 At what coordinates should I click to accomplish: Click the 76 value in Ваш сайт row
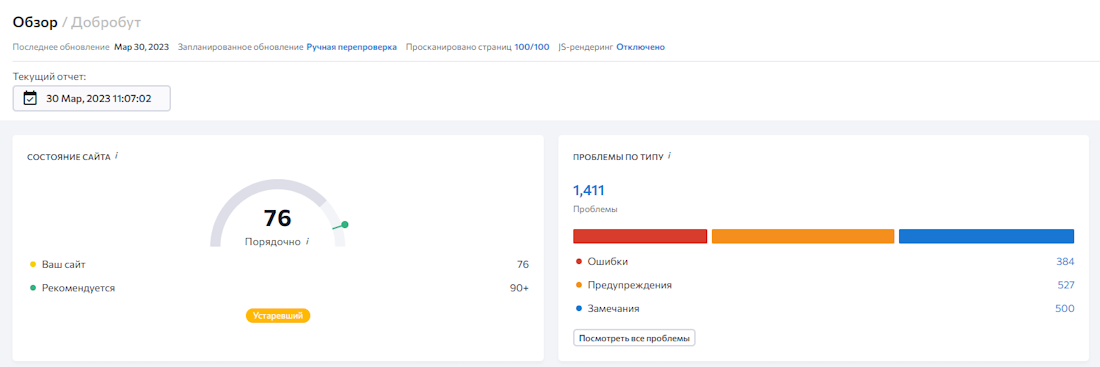(523, 265)
